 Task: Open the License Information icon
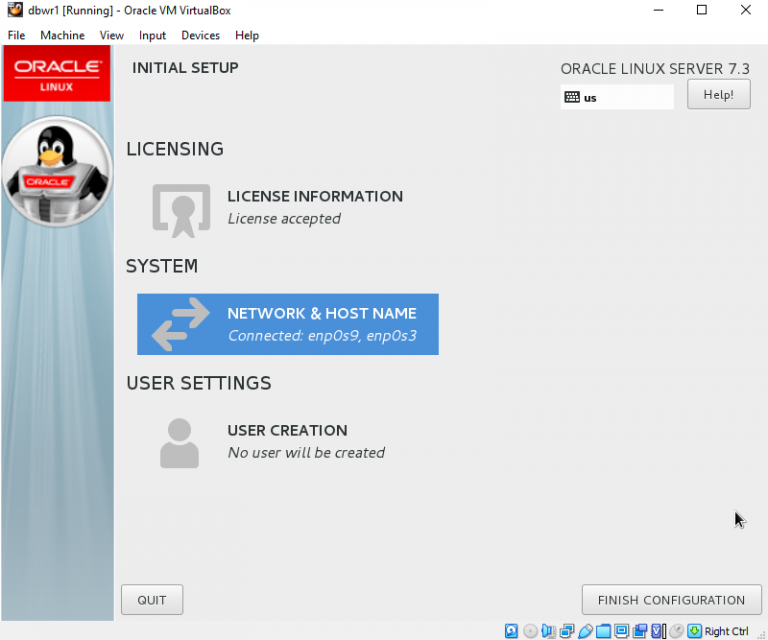point(181,209)
